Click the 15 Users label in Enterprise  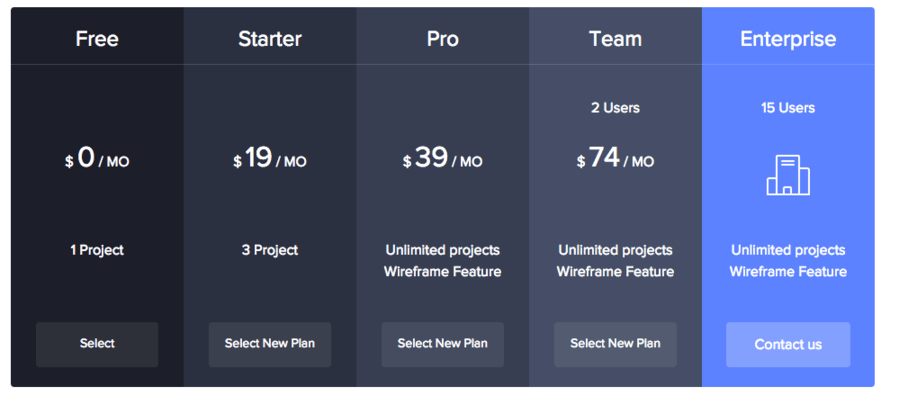788,108
